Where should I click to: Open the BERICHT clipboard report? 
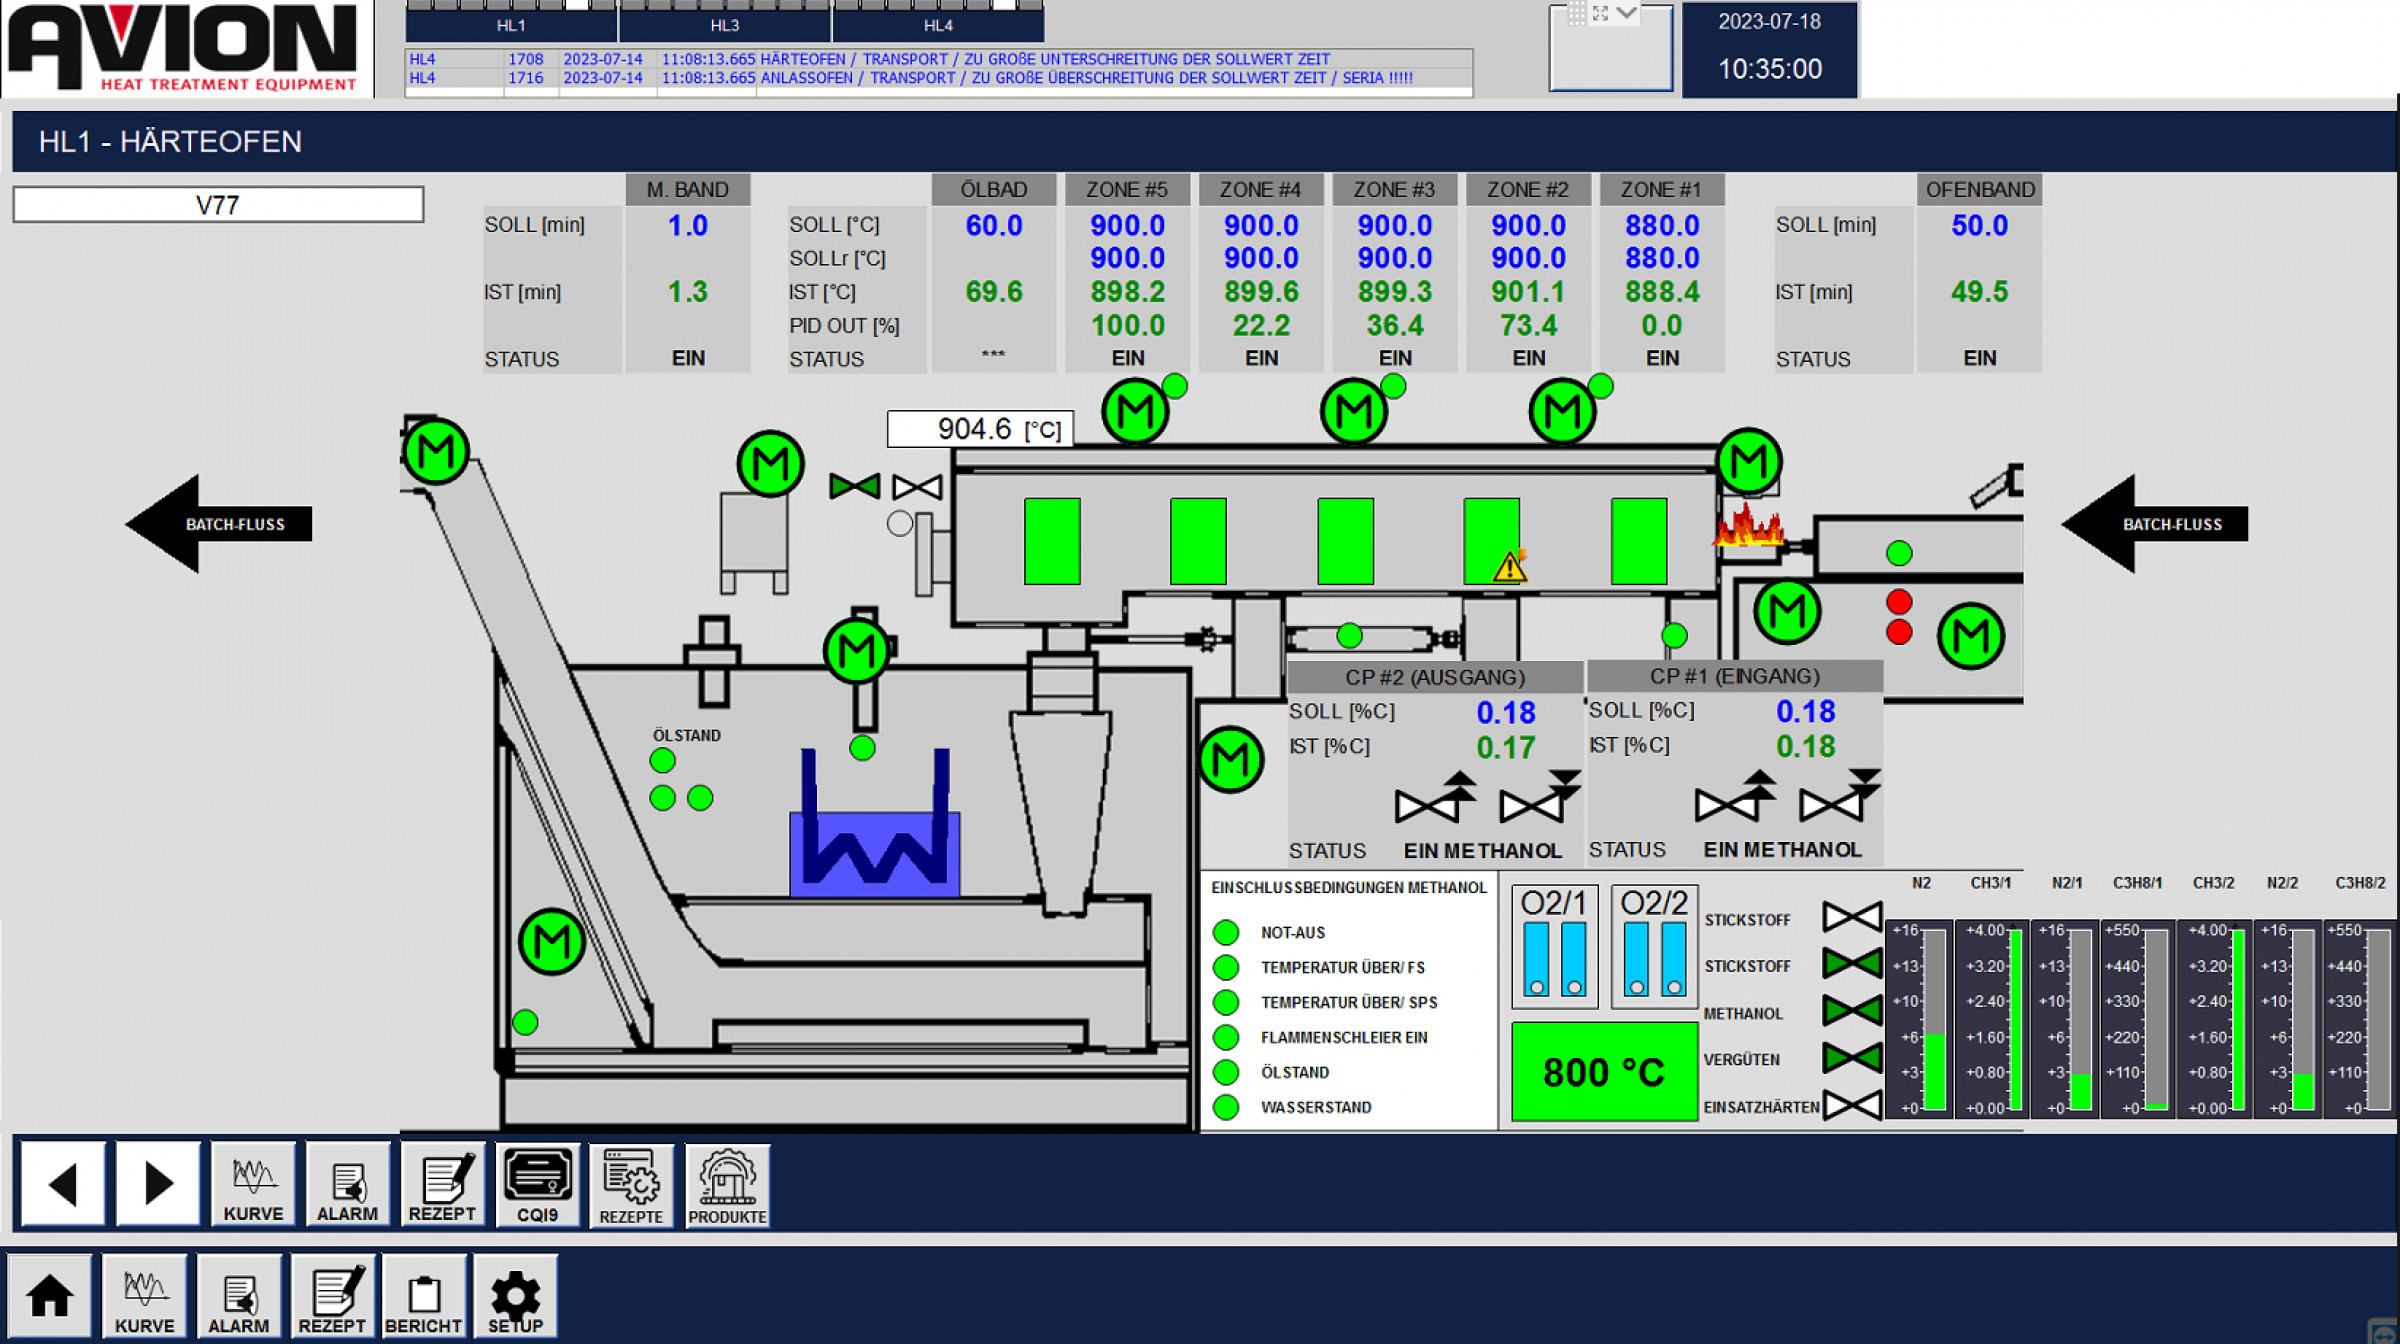pyautogui.click(x=423, y=1296)
